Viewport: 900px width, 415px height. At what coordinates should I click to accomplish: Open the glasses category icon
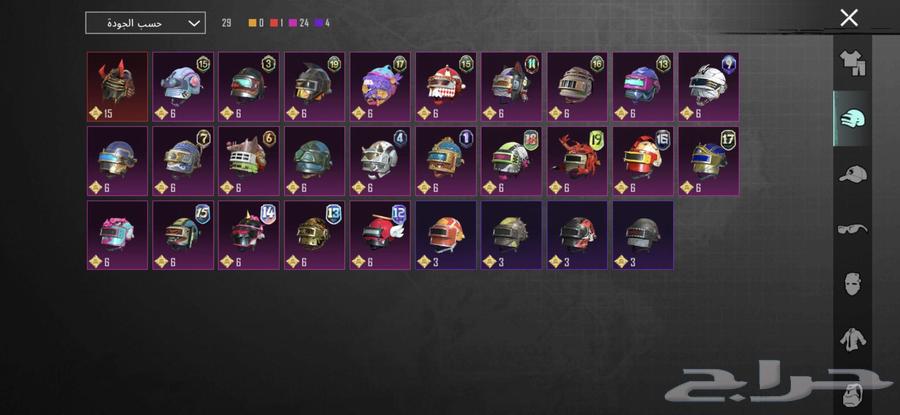click(x=852, y=229)
